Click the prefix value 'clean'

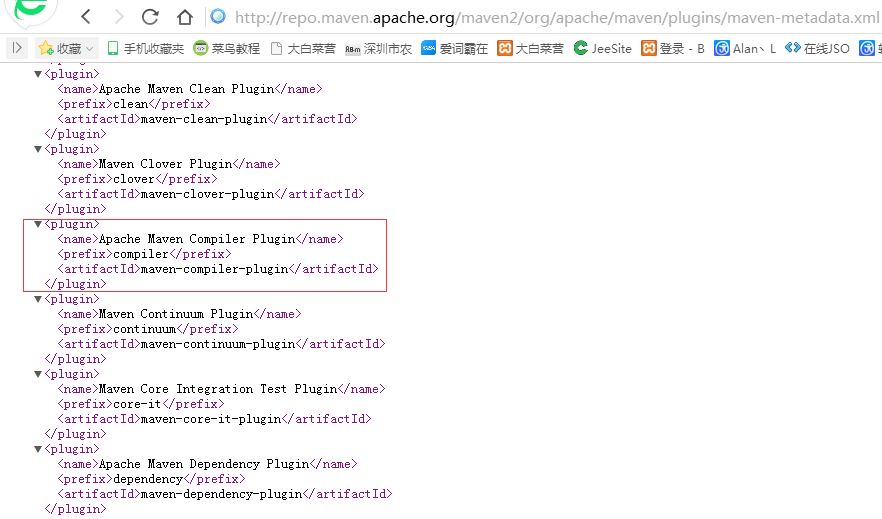click(130, 104)
